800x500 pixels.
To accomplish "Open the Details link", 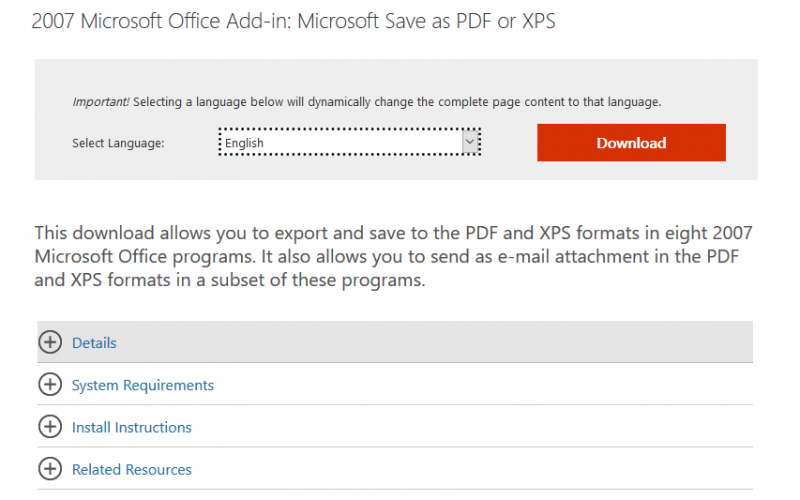I will [x=94, y=343].
